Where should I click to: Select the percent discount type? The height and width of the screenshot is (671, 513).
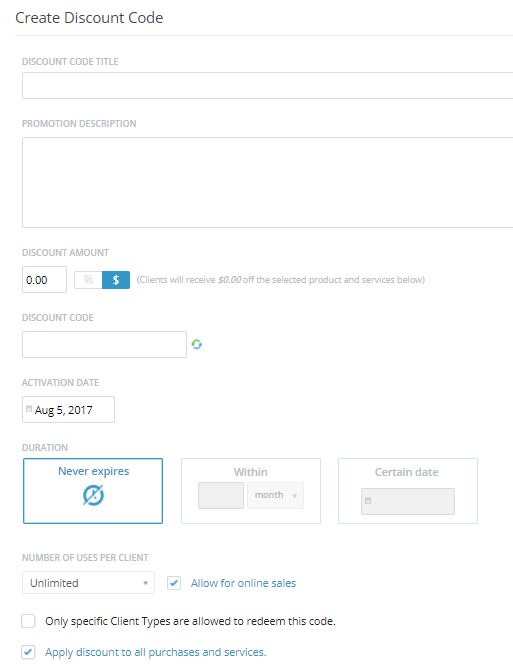tap(88, 280)
